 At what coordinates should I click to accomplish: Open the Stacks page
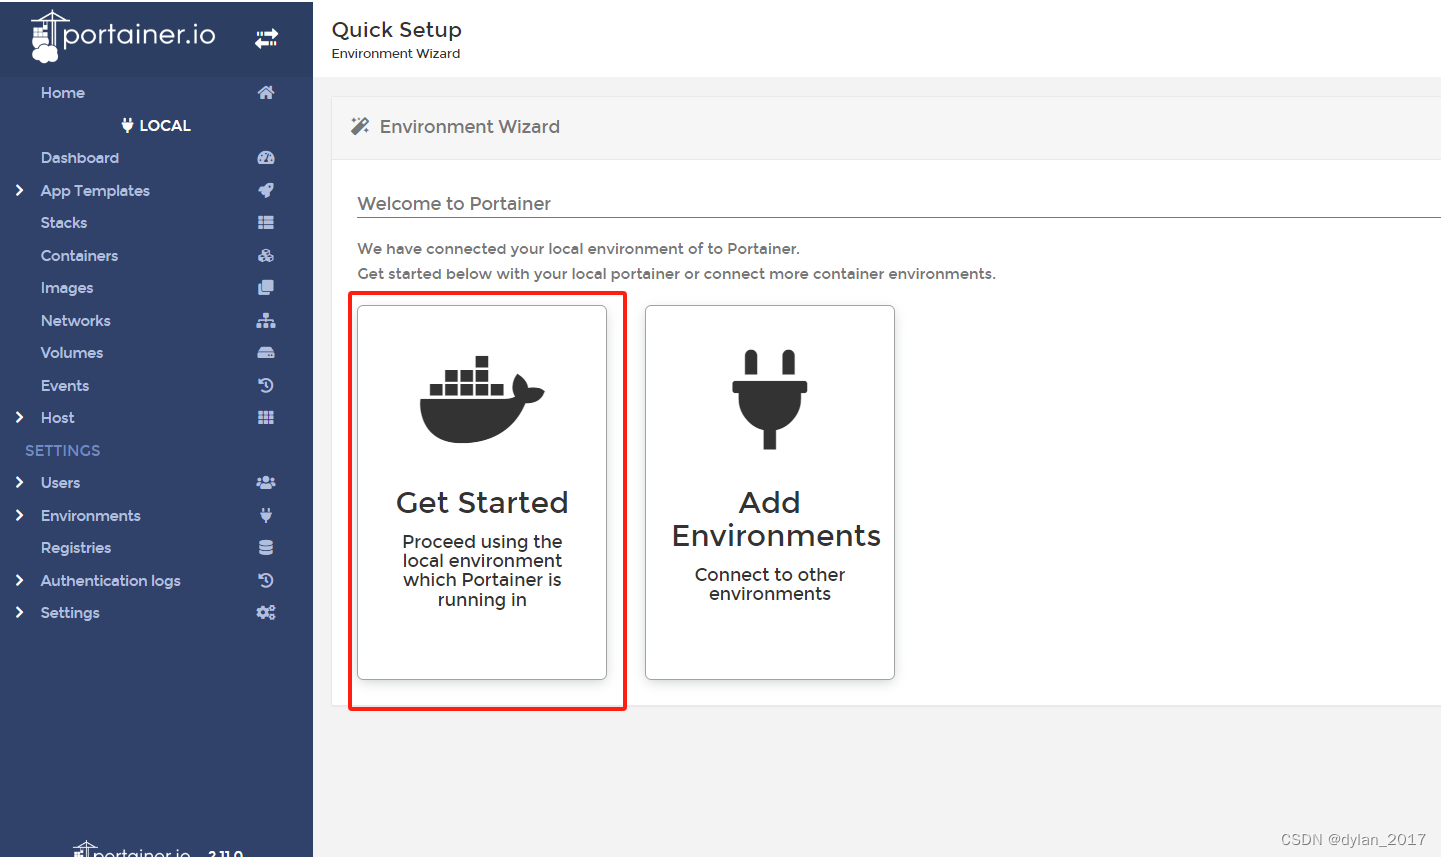(64, 223)
